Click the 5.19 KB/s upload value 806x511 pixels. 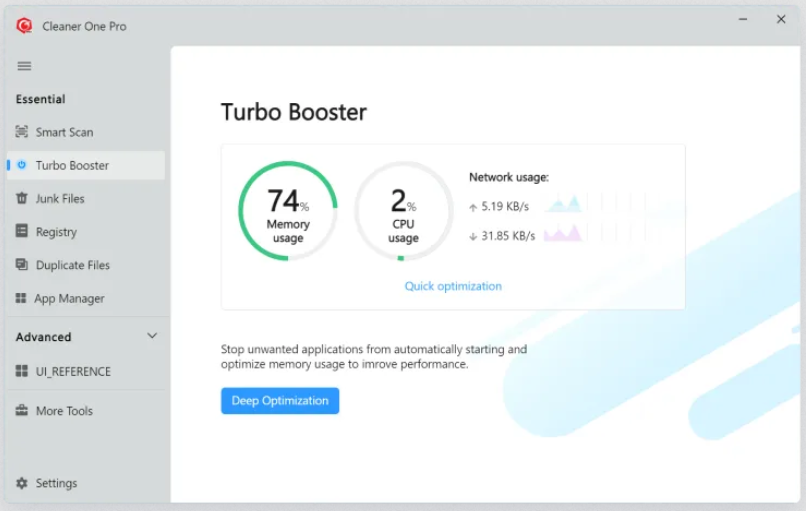tap(505, 207)
